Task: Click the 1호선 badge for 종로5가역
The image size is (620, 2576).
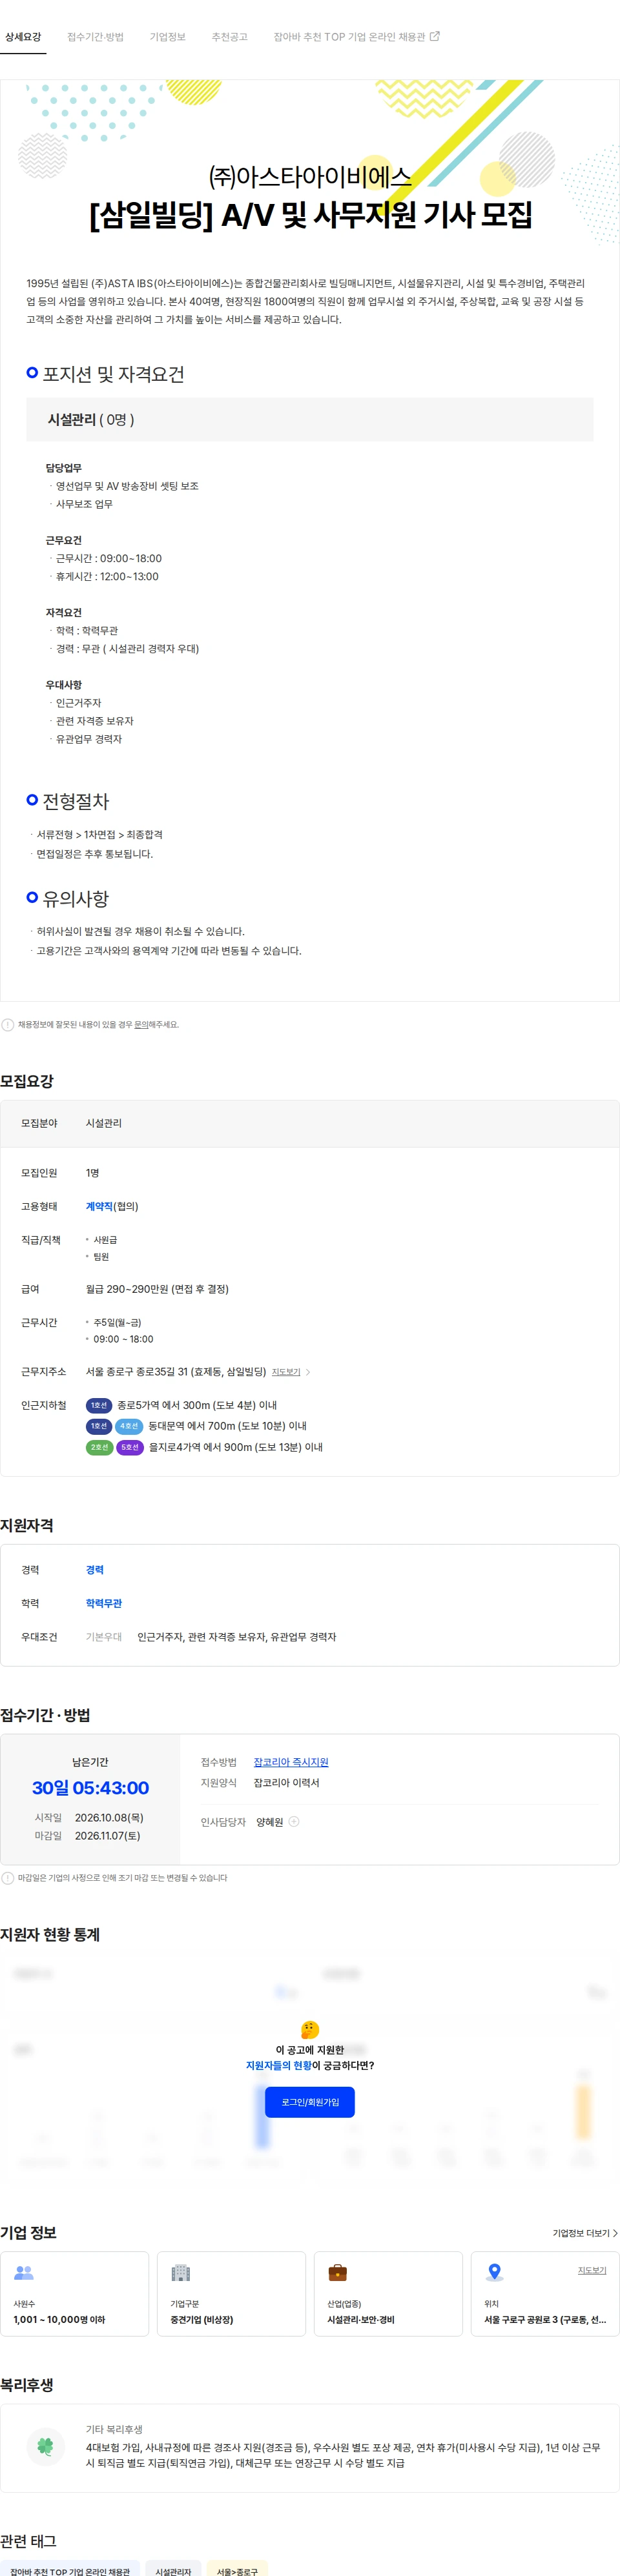Action: coord(99,1405)
